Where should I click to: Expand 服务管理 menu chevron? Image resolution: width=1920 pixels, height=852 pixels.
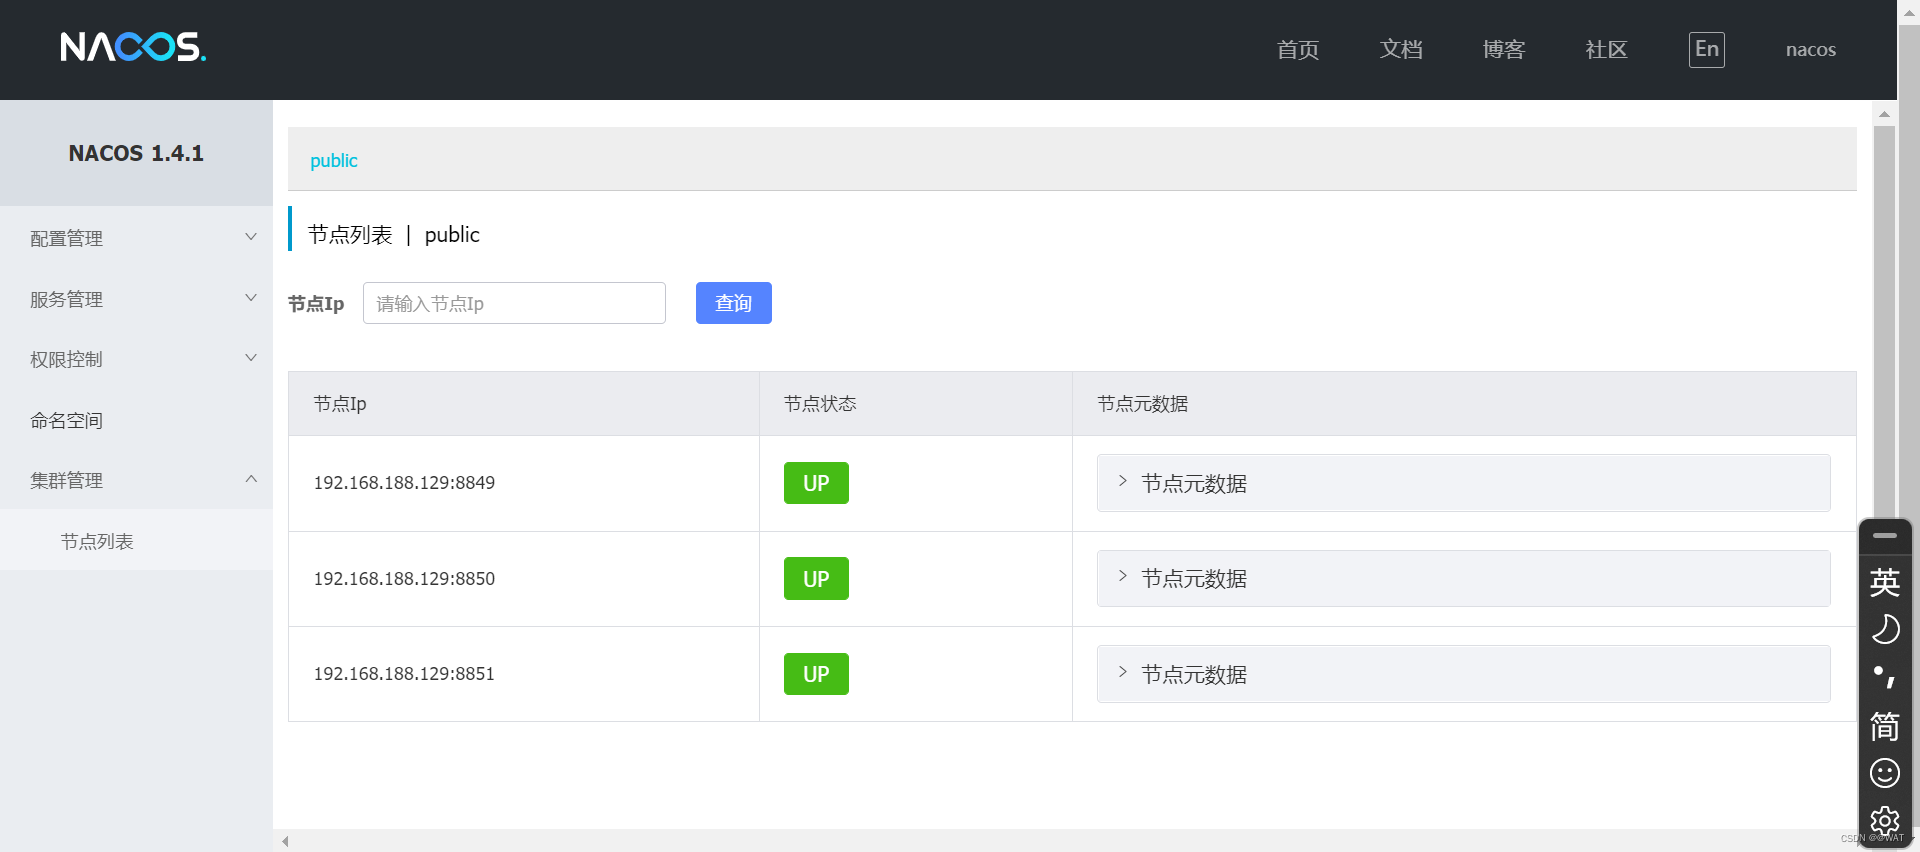(251, 298)
